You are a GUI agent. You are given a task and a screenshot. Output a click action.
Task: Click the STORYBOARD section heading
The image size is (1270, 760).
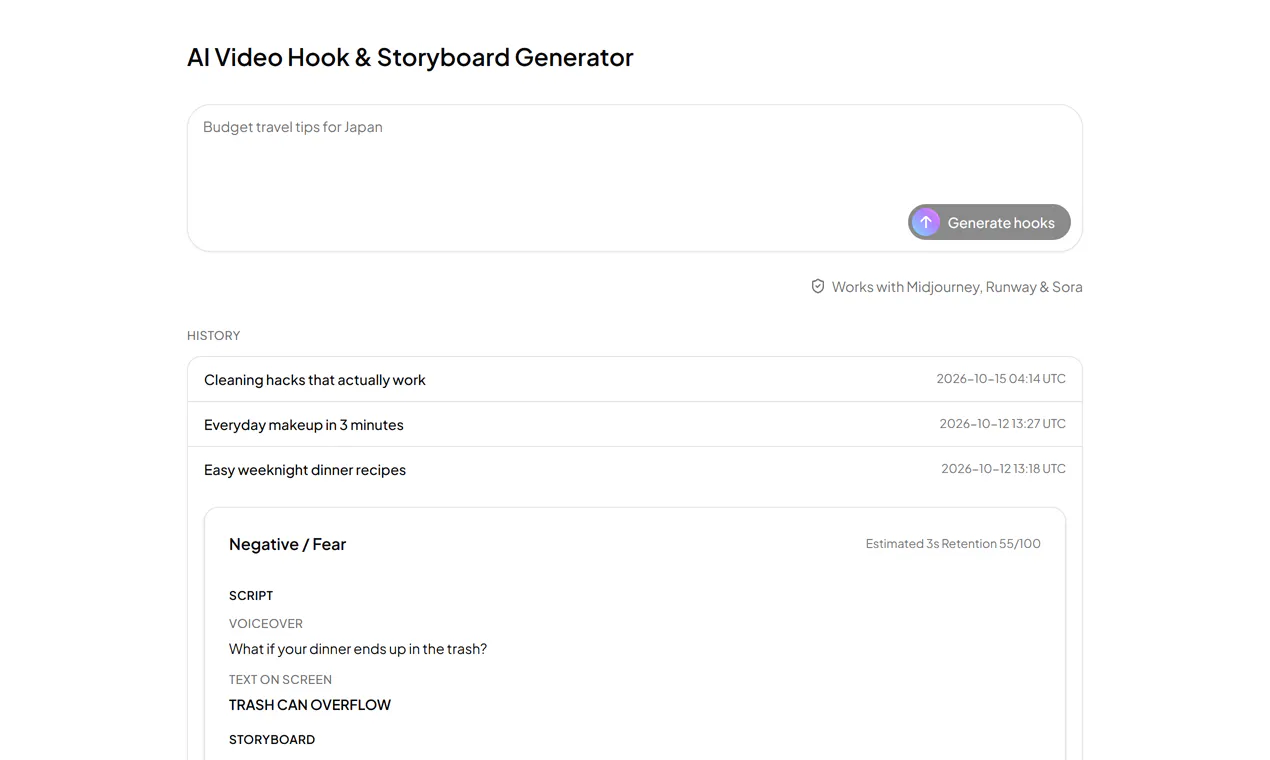272,739
